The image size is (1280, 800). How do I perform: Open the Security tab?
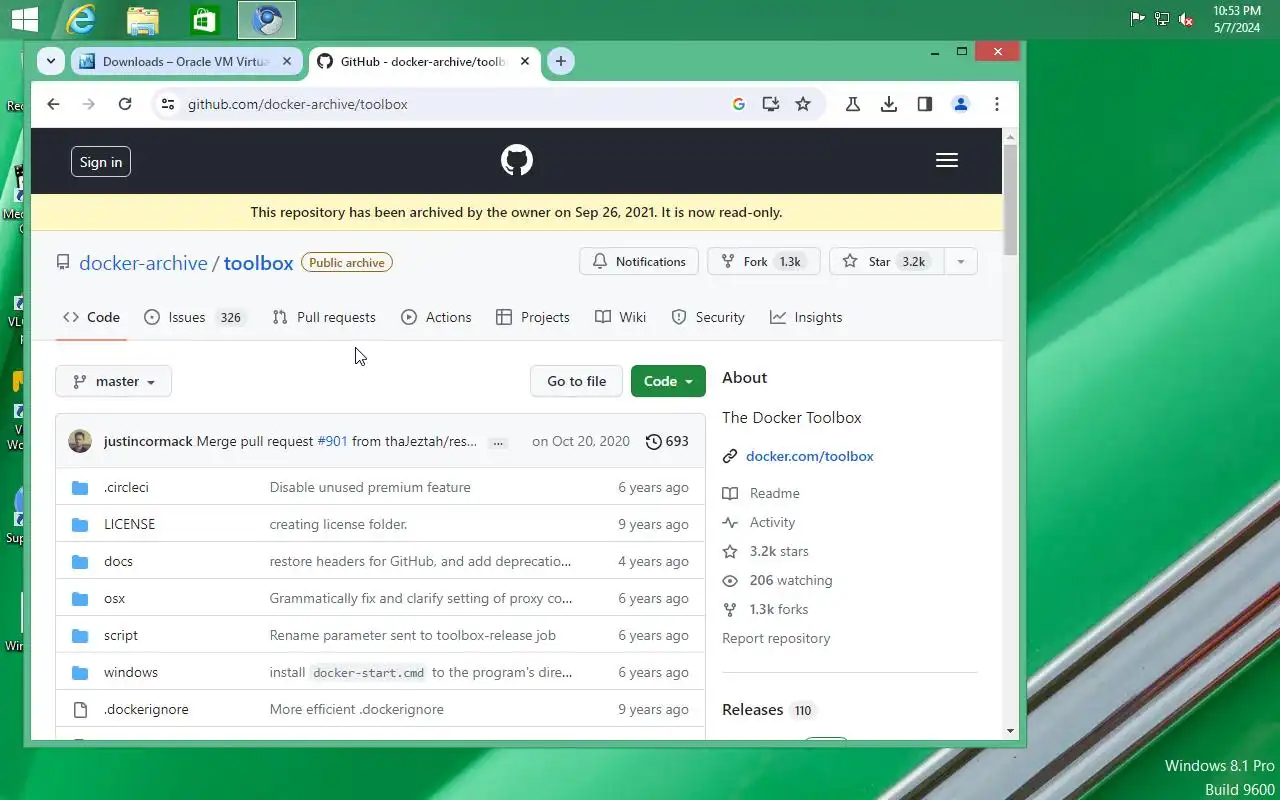(708, 317)
